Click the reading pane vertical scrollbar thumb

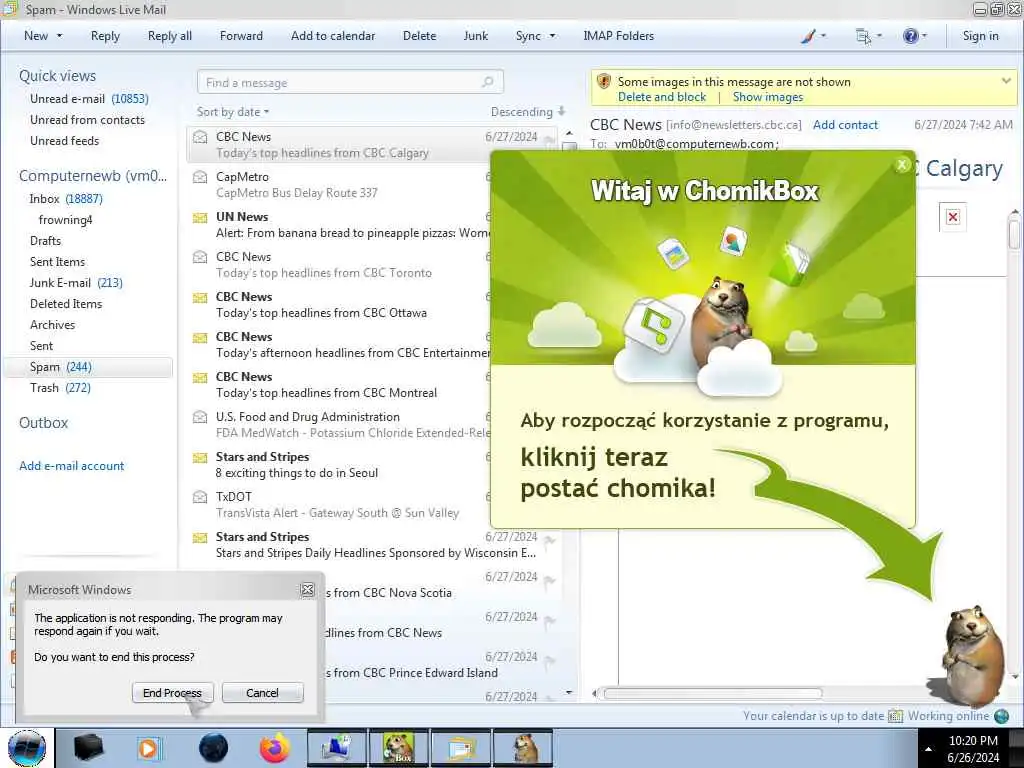coord(1014,234)
